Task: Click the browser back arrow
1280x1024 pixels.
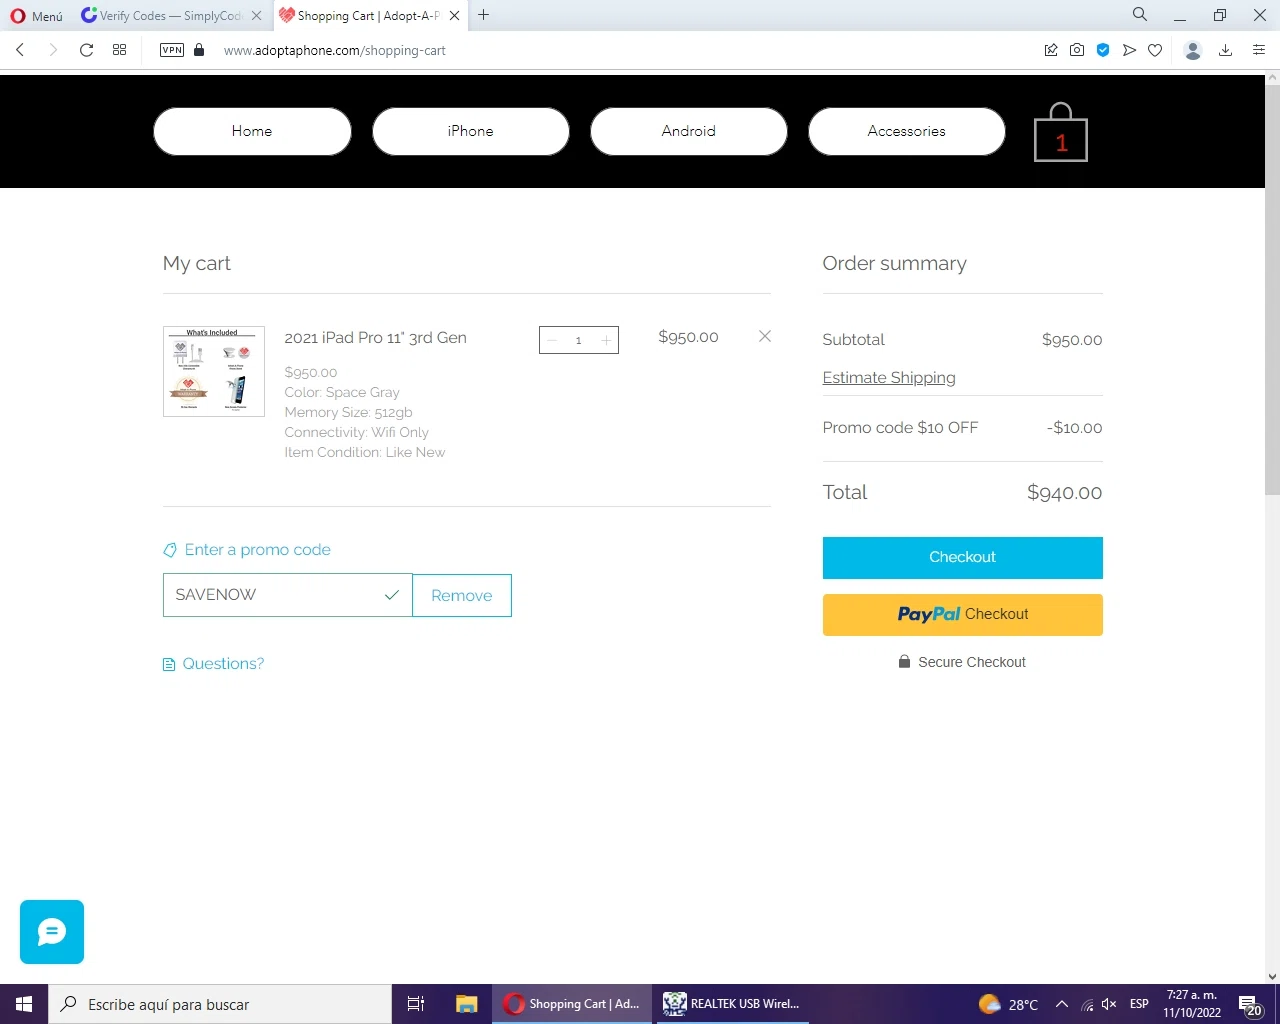Action: [x=20, y=50]
